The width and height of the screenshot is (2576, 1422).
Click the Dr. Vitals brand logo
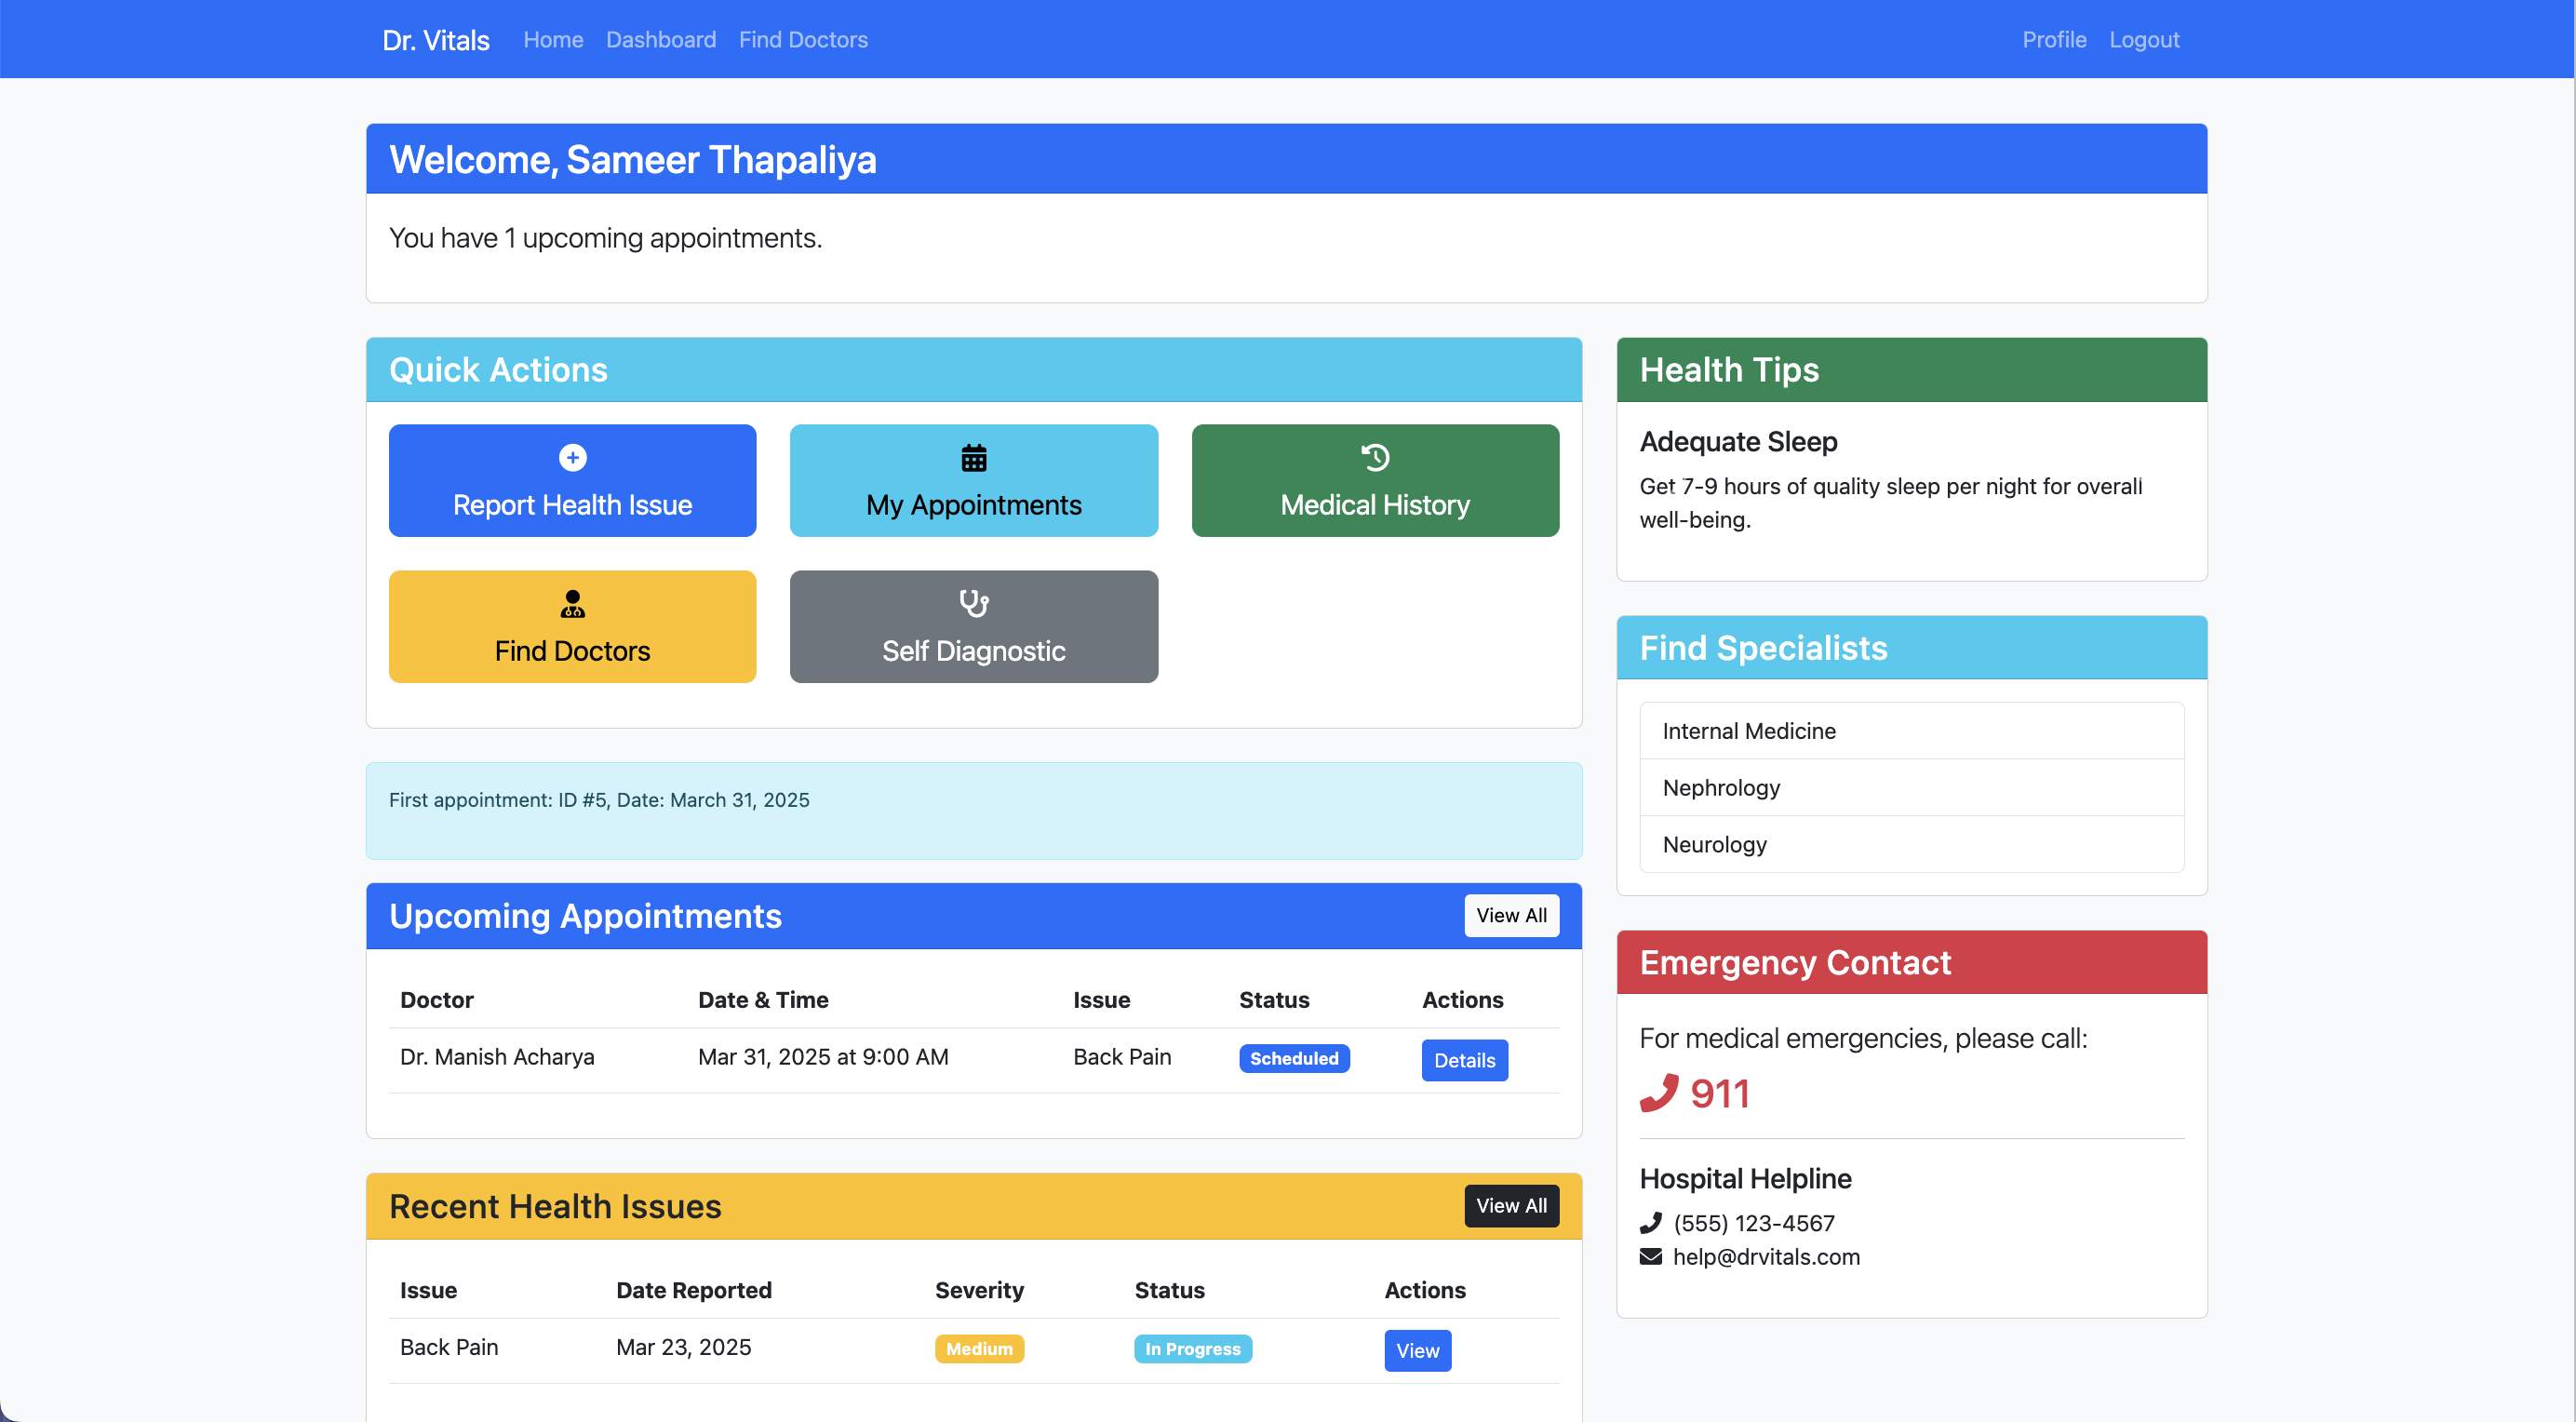point(436,40)
